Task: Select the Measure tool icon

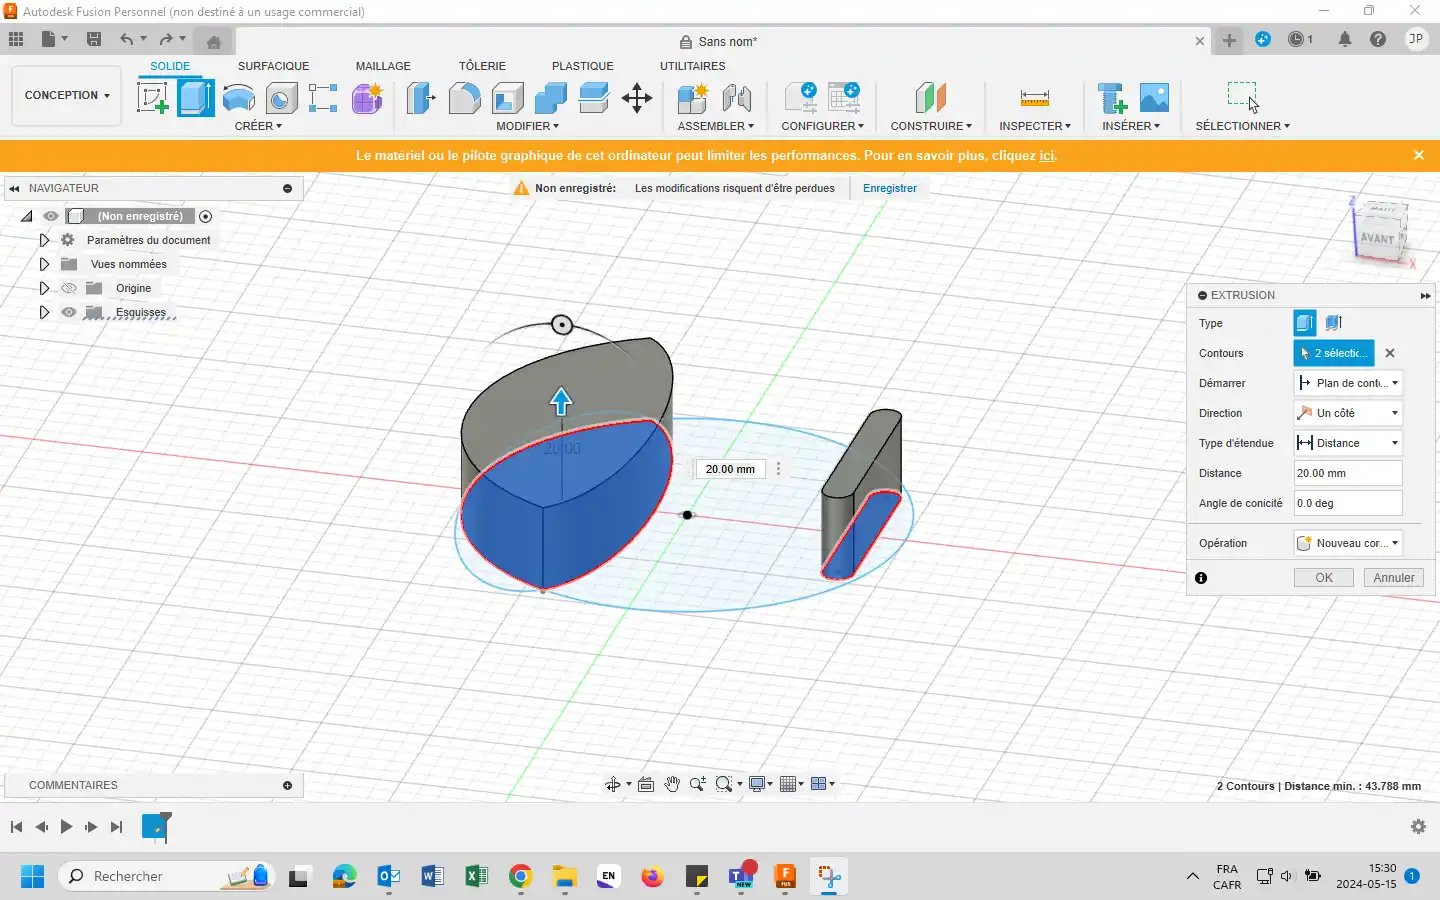Action: pyautogui.click(x=1035, y=98)
